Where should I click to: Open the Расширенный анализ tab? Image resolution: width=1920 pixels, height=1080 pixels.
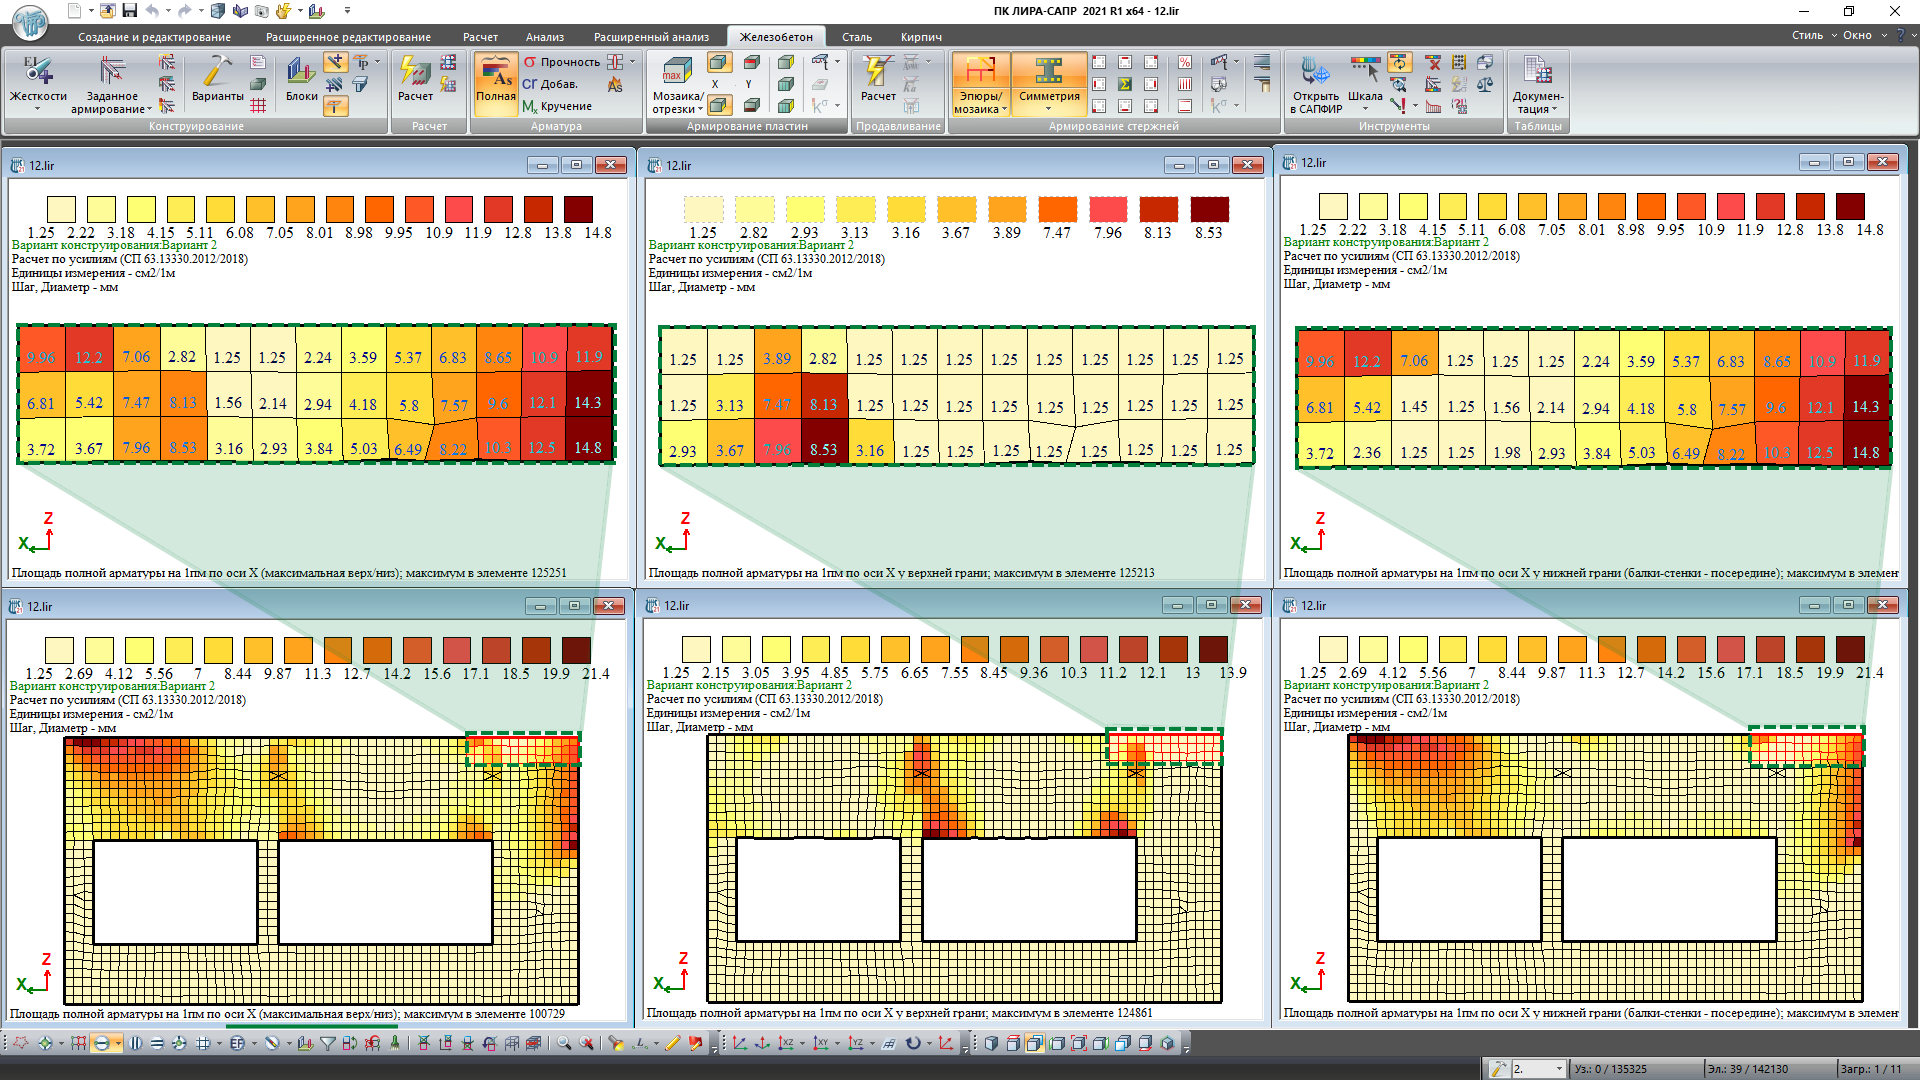(651, 37)
